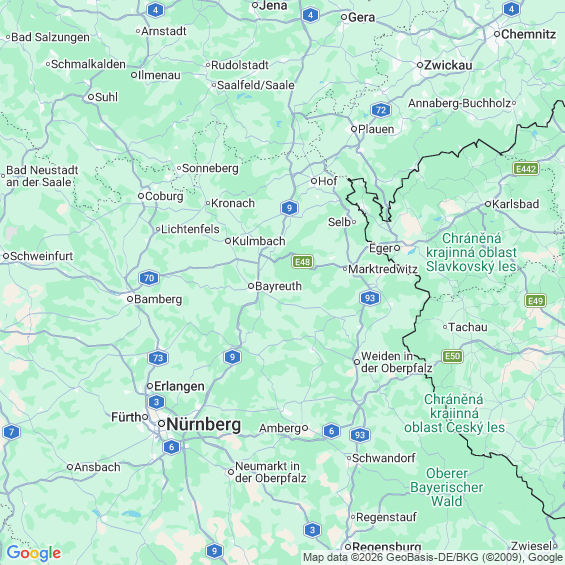Select the Bayreuth city marker
This screenshot has height=565, width=565.
[251, 286]
